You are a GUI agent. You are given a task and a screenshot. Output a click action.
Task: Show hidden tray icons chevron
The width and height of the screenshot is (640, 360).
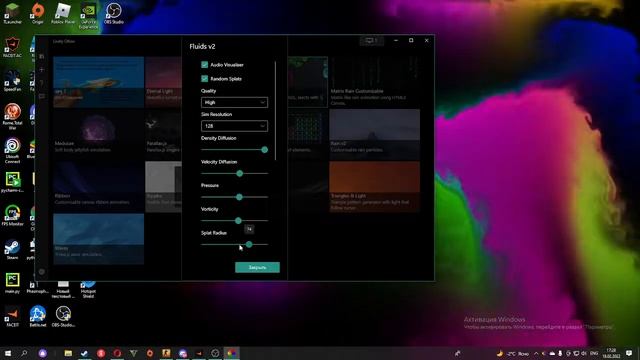[x=536, y=353]
